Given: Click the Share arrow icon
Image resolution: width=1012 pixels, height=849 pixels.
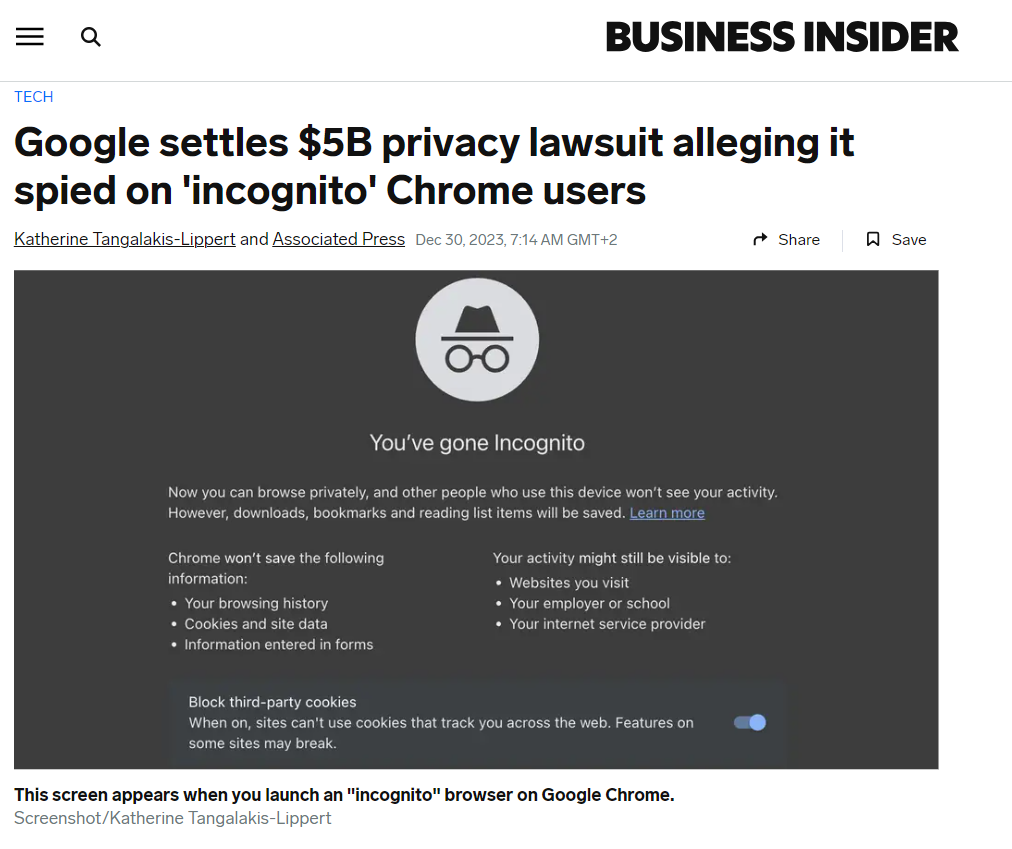Looking at the screenshot, I should [760, 240].
